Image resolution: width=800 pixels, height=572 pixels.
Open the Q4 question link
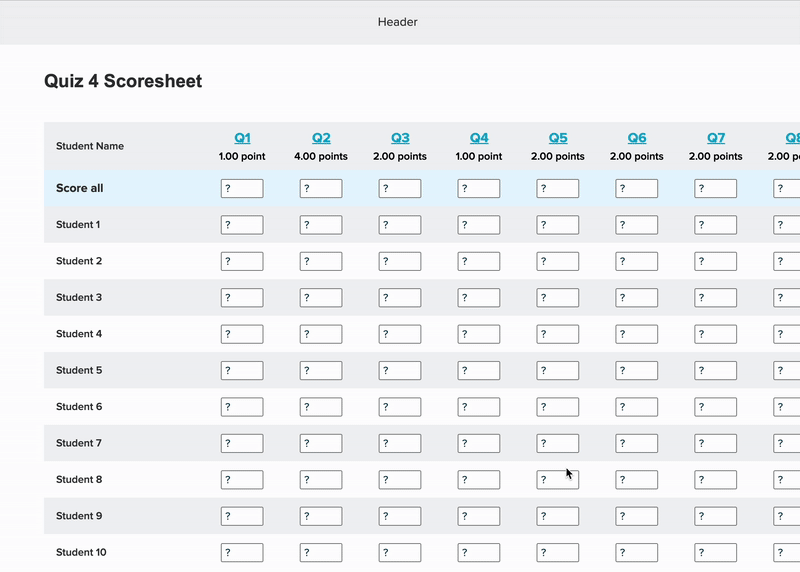[x=479, y=138]
